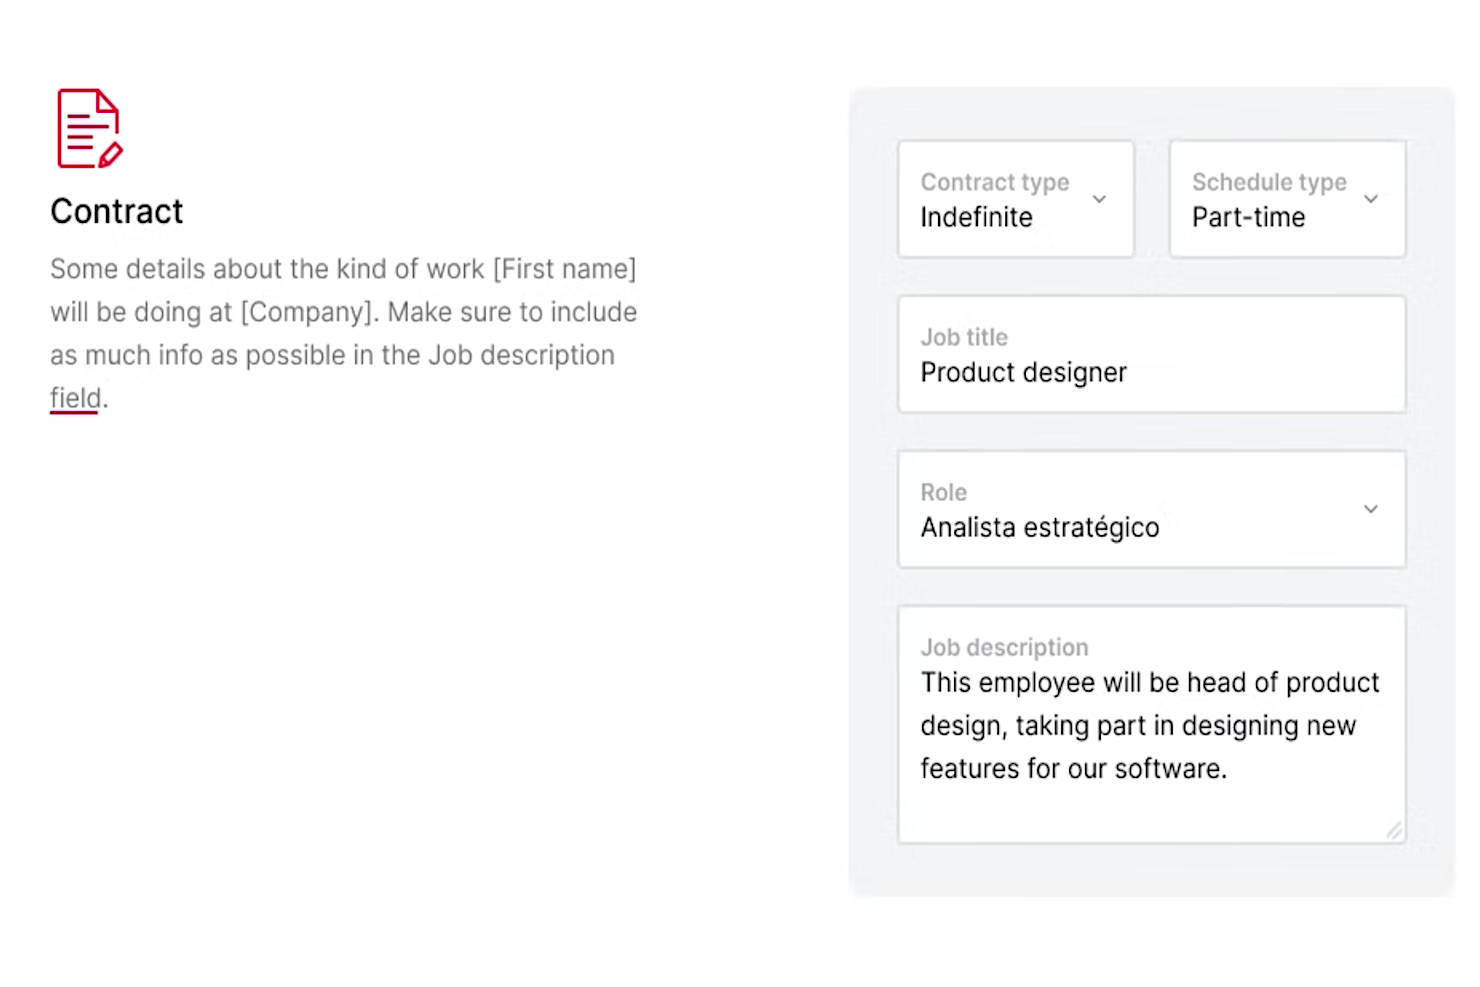Viewport: 1480px width, 987px height.
Task: Click the "Job description" field label
Action: click(1004, 647)
